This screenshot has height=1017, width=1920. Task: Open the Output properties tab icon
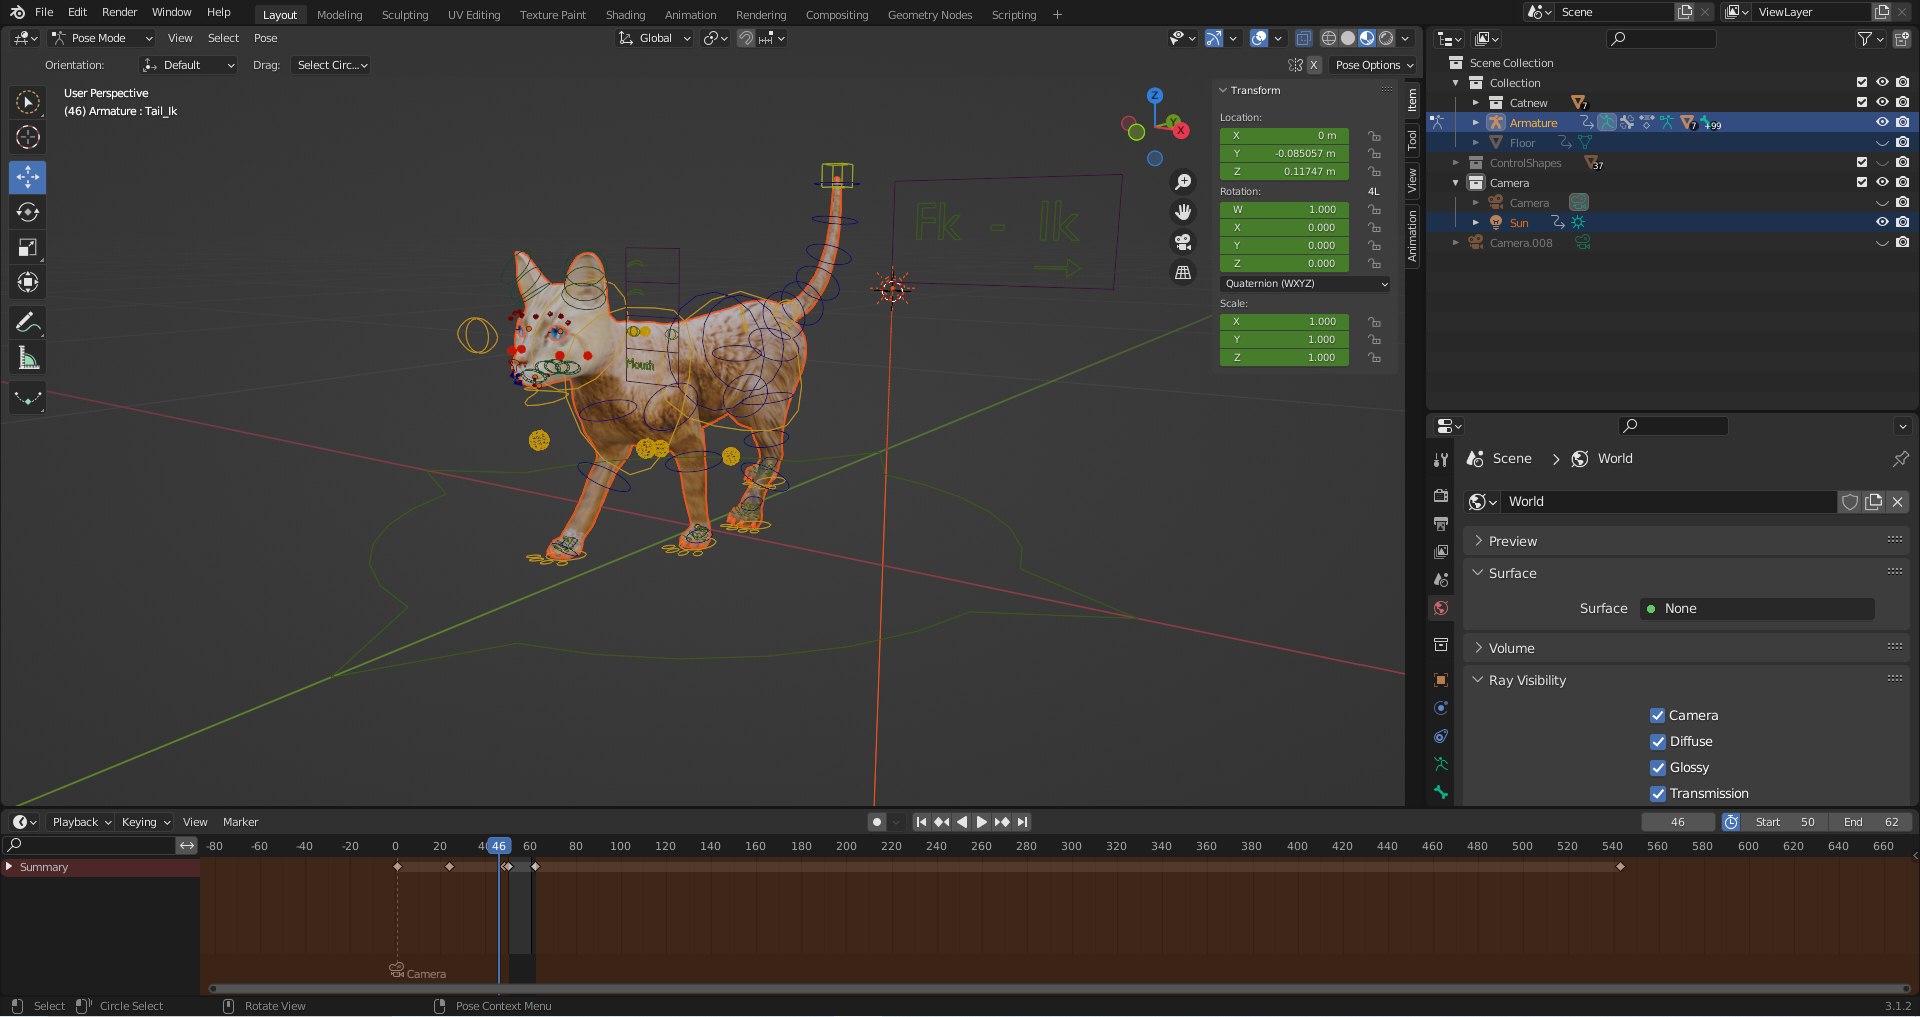coord(1441,523)
